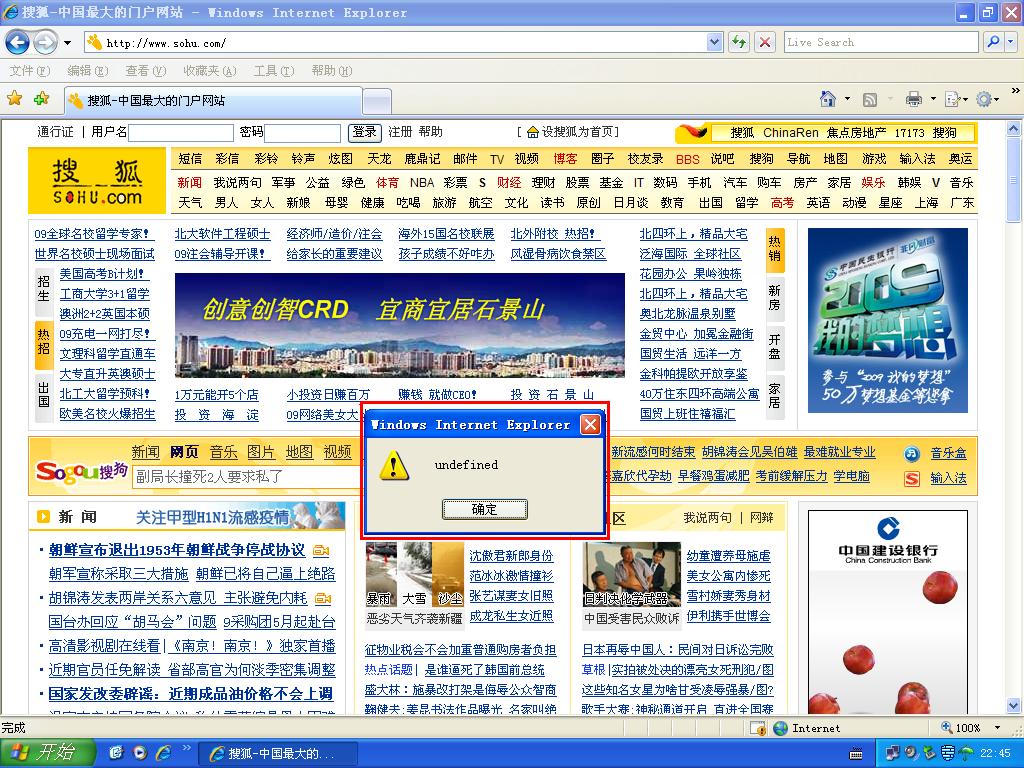The image size is (1024, 768).
Task: Click the 搜狐 taskbar window button
Action: tap(277, 754)
